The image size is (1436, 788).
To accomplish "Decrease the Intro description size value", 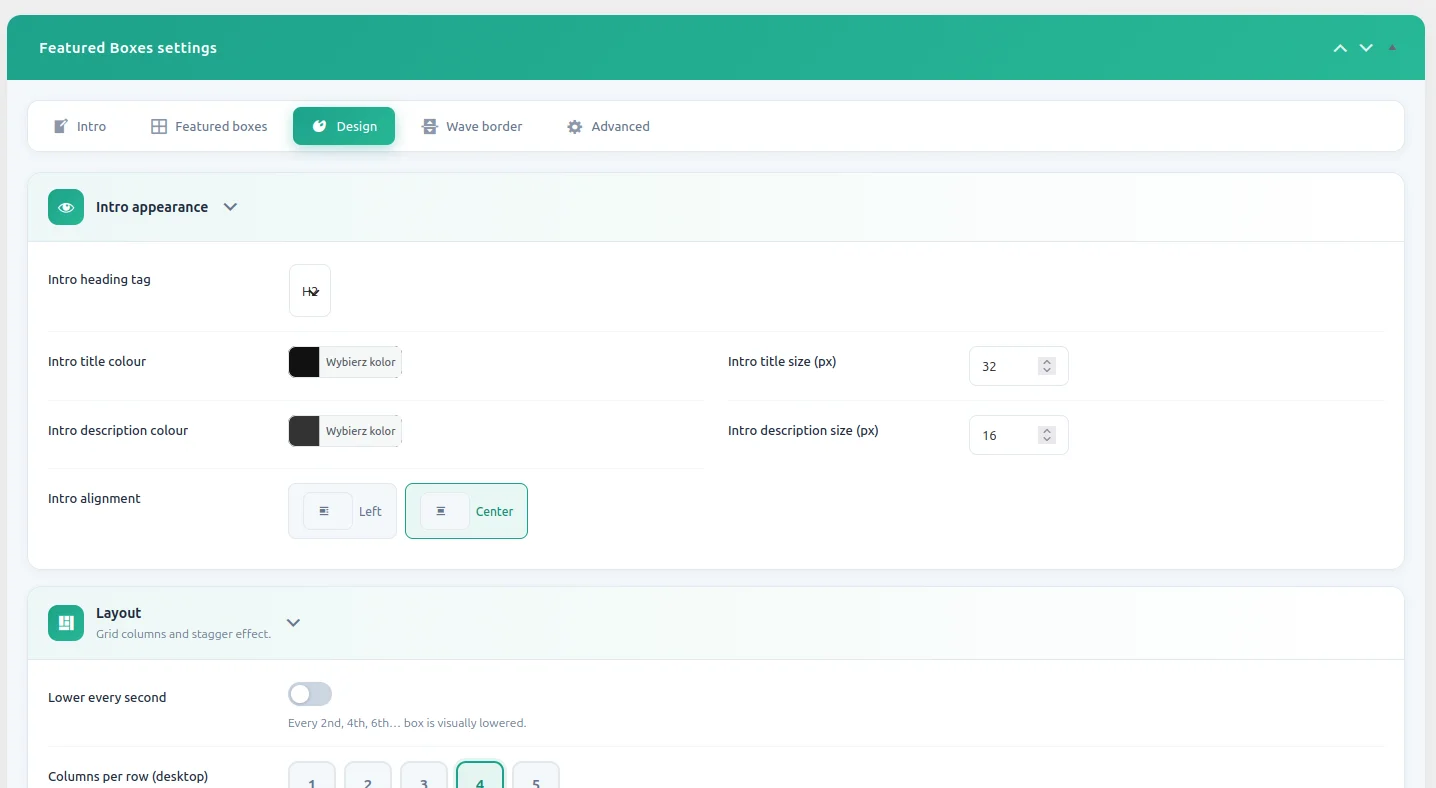I will tap(1047, 440).
